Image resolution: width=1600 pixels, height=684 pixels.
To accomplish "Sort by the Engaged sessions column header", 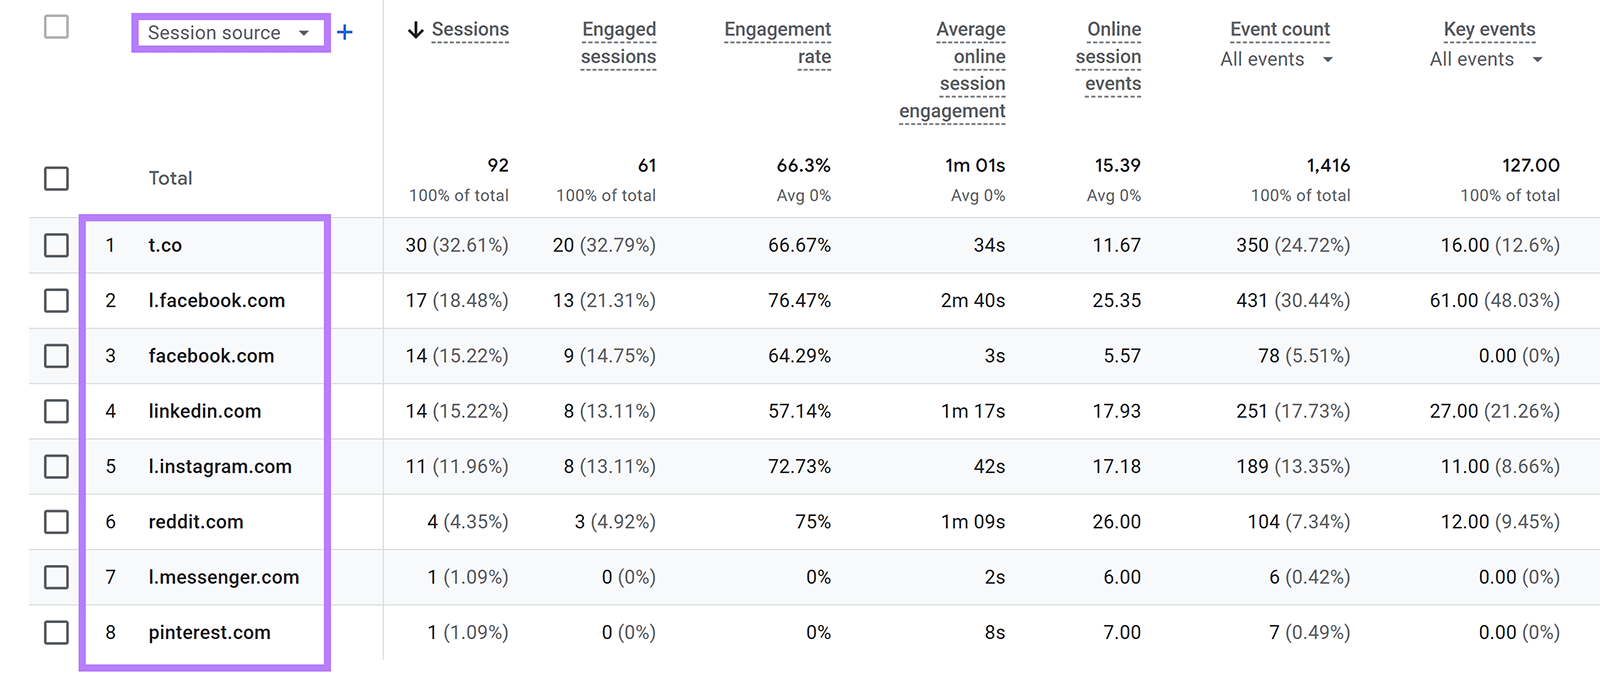I will click(x=618, y=43).
